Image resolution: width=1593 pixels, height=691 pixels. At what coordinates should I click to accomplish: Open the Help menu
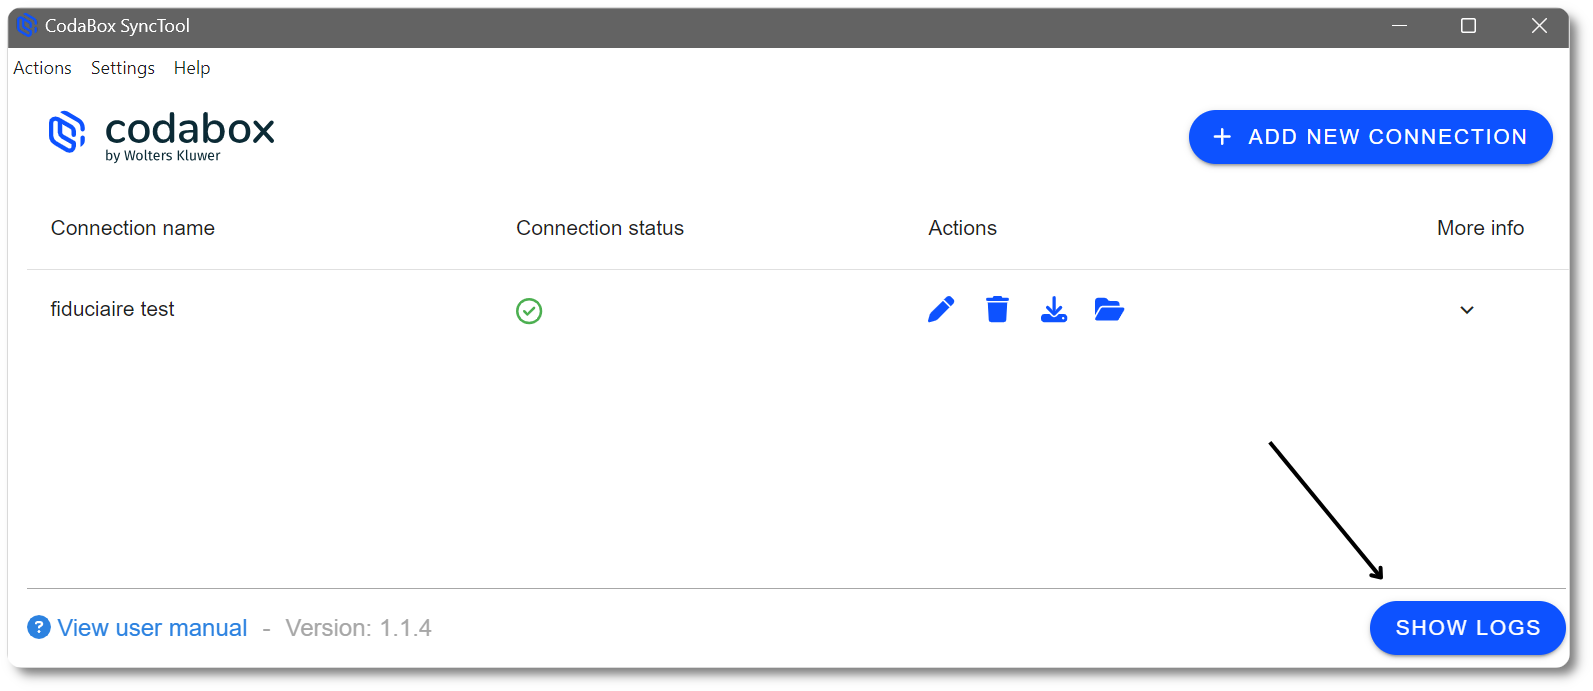[x=192, y=68]
